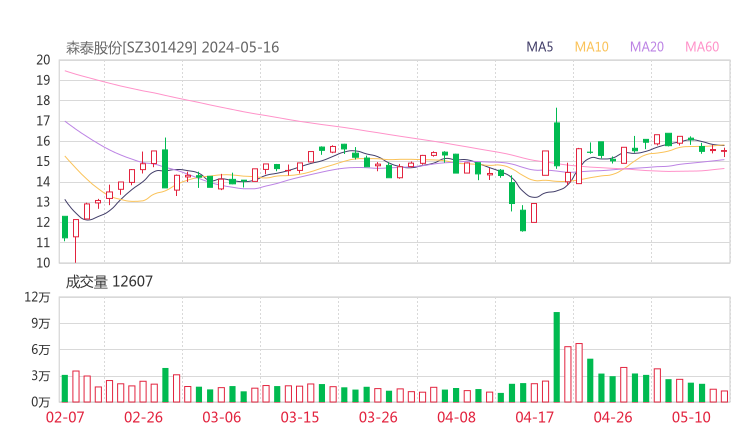Click the 04-08 date label
The image size is (740, 440).
pyautogui.click(x=456, y=417)
